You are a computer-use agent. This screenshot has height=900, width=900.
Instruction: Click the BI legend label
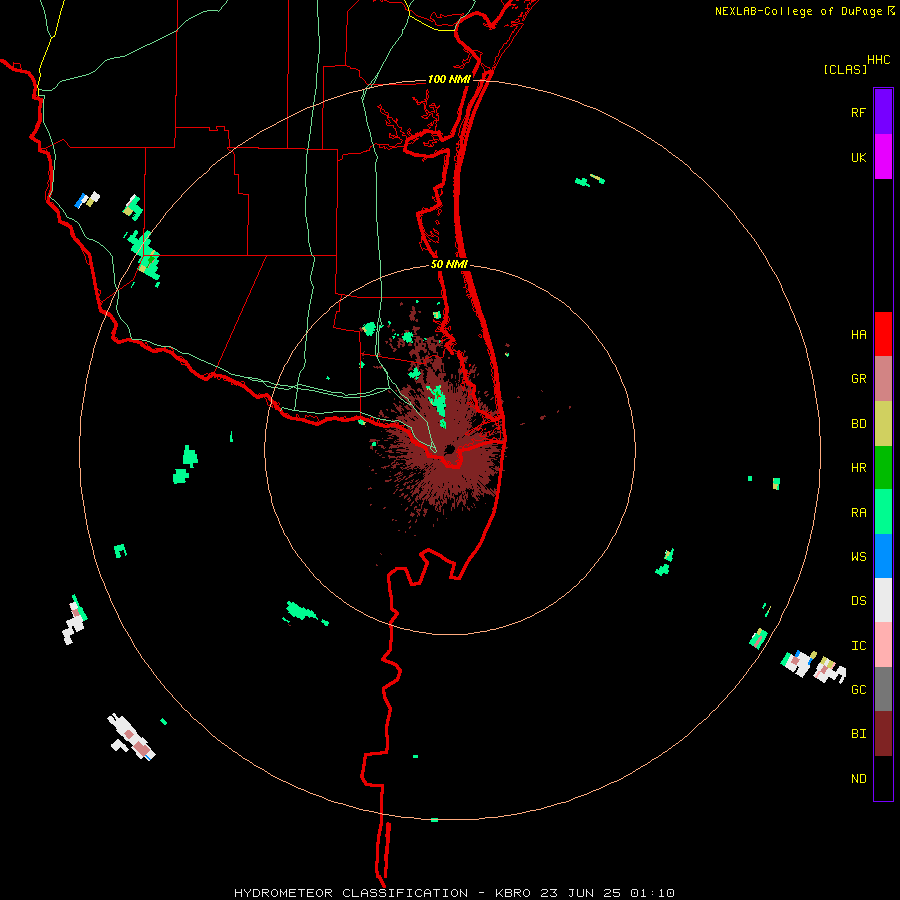point(858,734)
